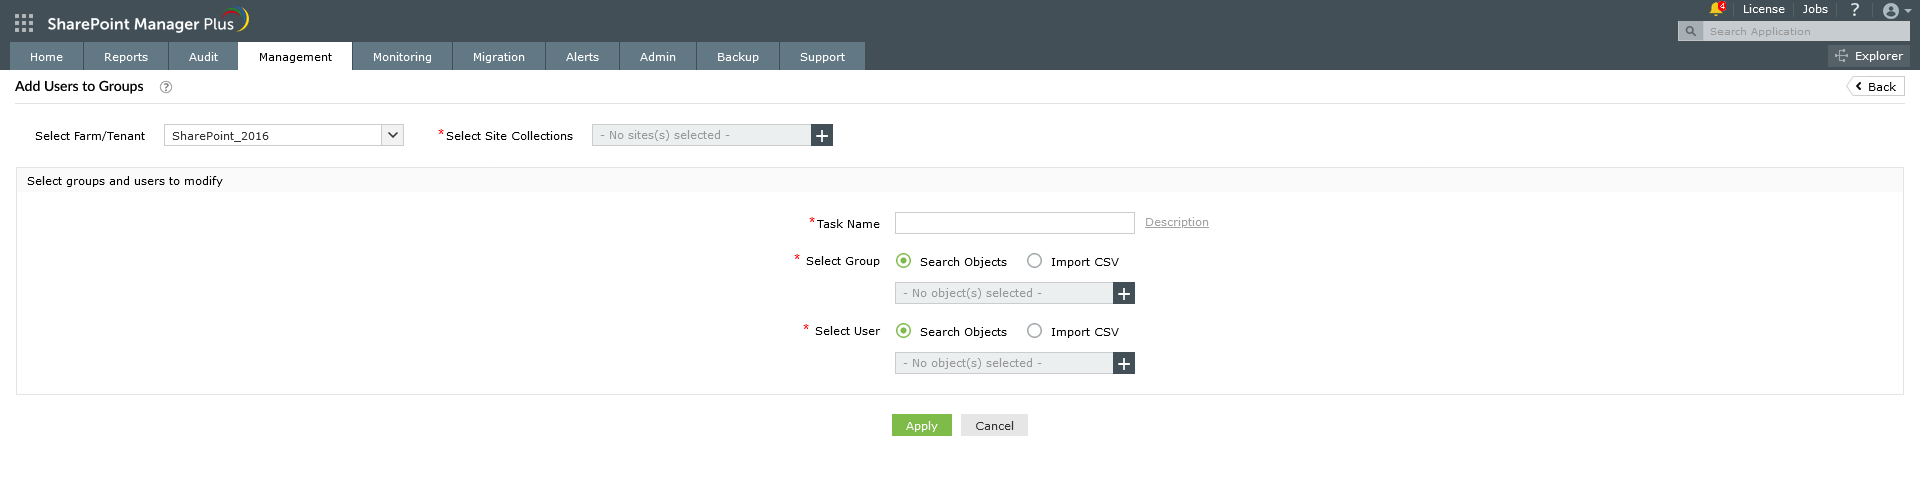
Task: Go back using the Back button
Action: 1875,87
